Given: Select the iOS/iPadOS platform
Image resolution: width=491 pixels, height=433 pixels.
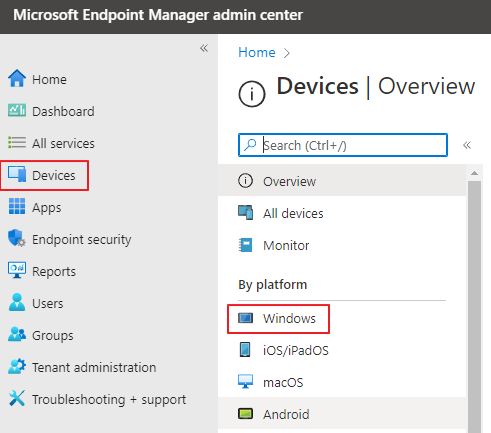Looking at the screenshot, I should tap(342, 350).
